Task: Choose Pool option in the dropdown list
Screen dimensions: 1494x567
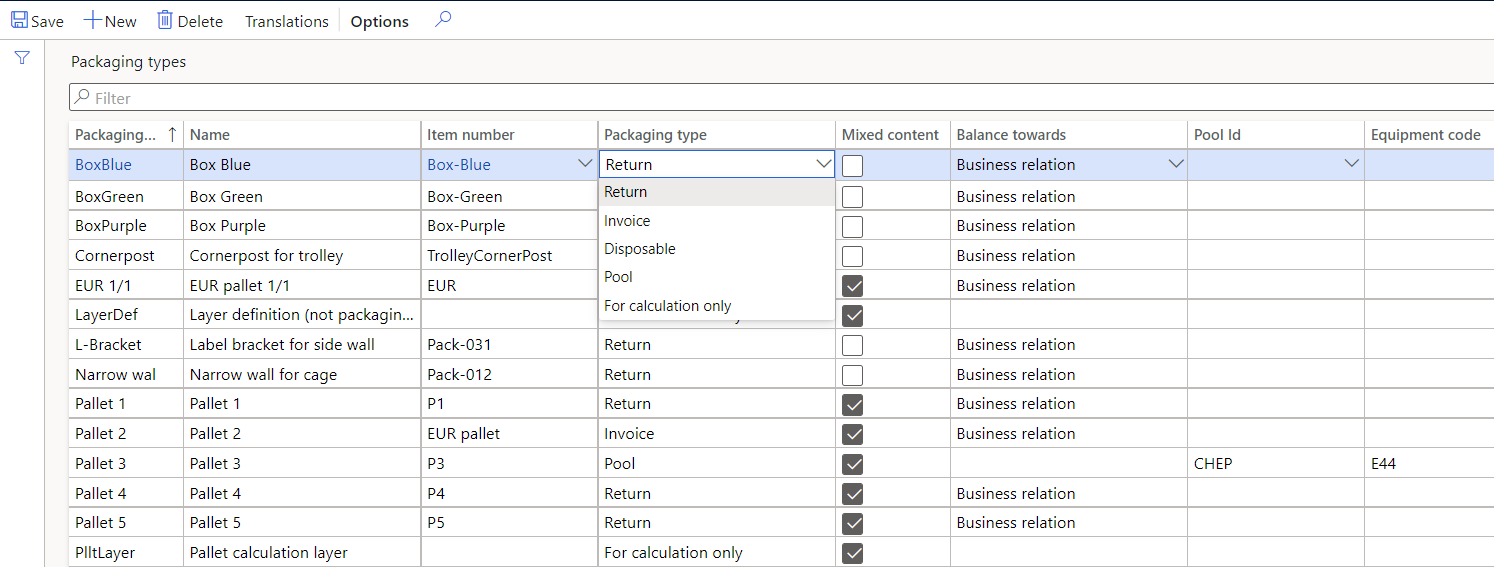Action: (x=619, y=277)
